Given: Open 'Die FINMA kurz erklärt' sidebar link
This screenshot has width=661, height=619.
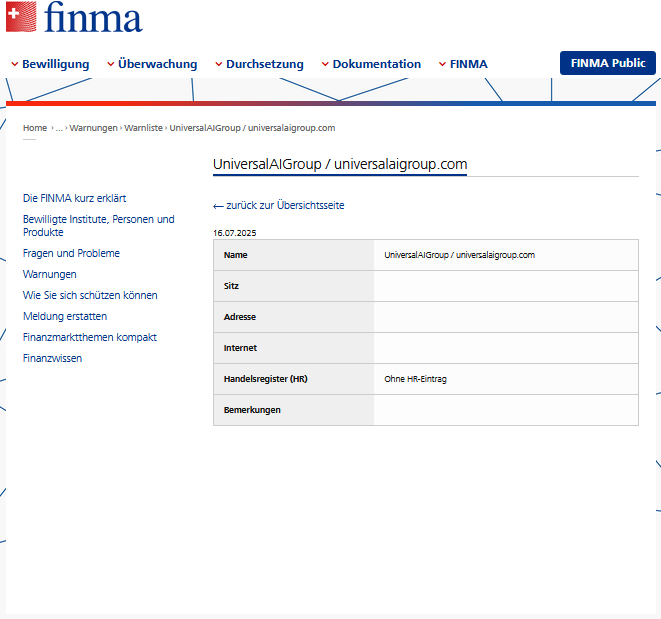Looking at the screenshot, I should [x=74, y=198].
